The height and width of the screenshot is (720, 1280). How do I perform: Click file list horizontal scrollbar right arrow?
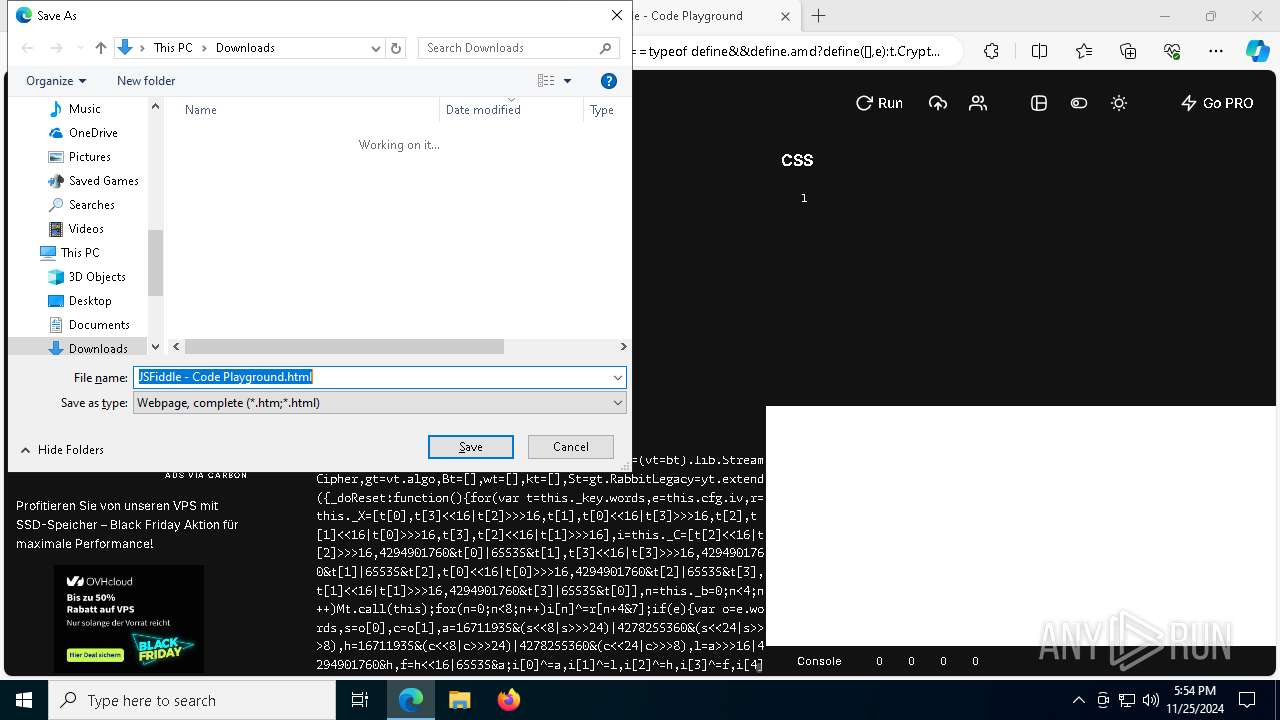point(623,346)
